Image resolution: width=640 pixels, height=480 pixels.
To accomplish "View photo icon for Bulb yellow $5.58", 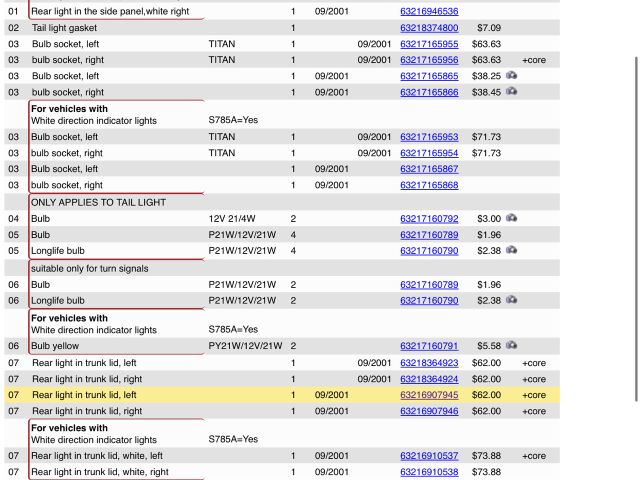I will [511, 346].
